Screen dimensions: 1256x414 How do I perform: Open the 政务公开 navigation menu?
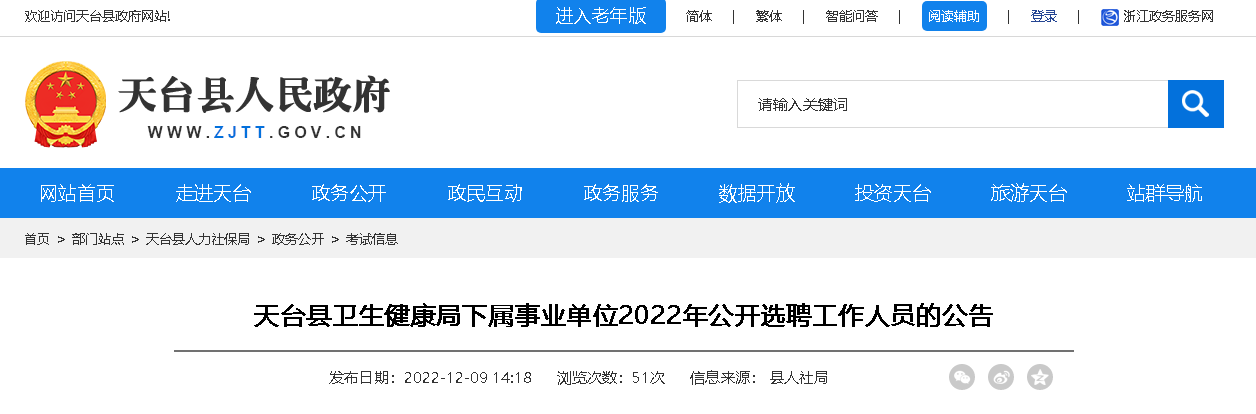(x=349, y=193)
